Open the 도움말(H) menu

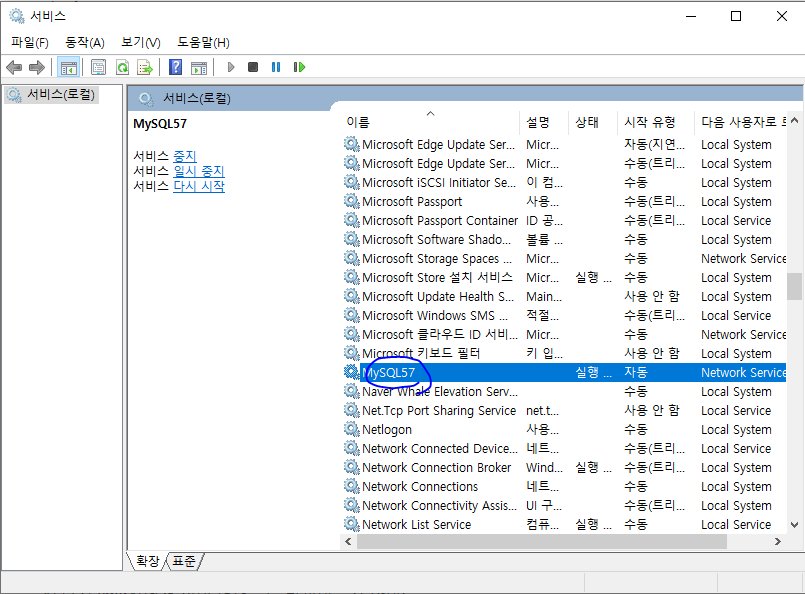coord(203,43)
